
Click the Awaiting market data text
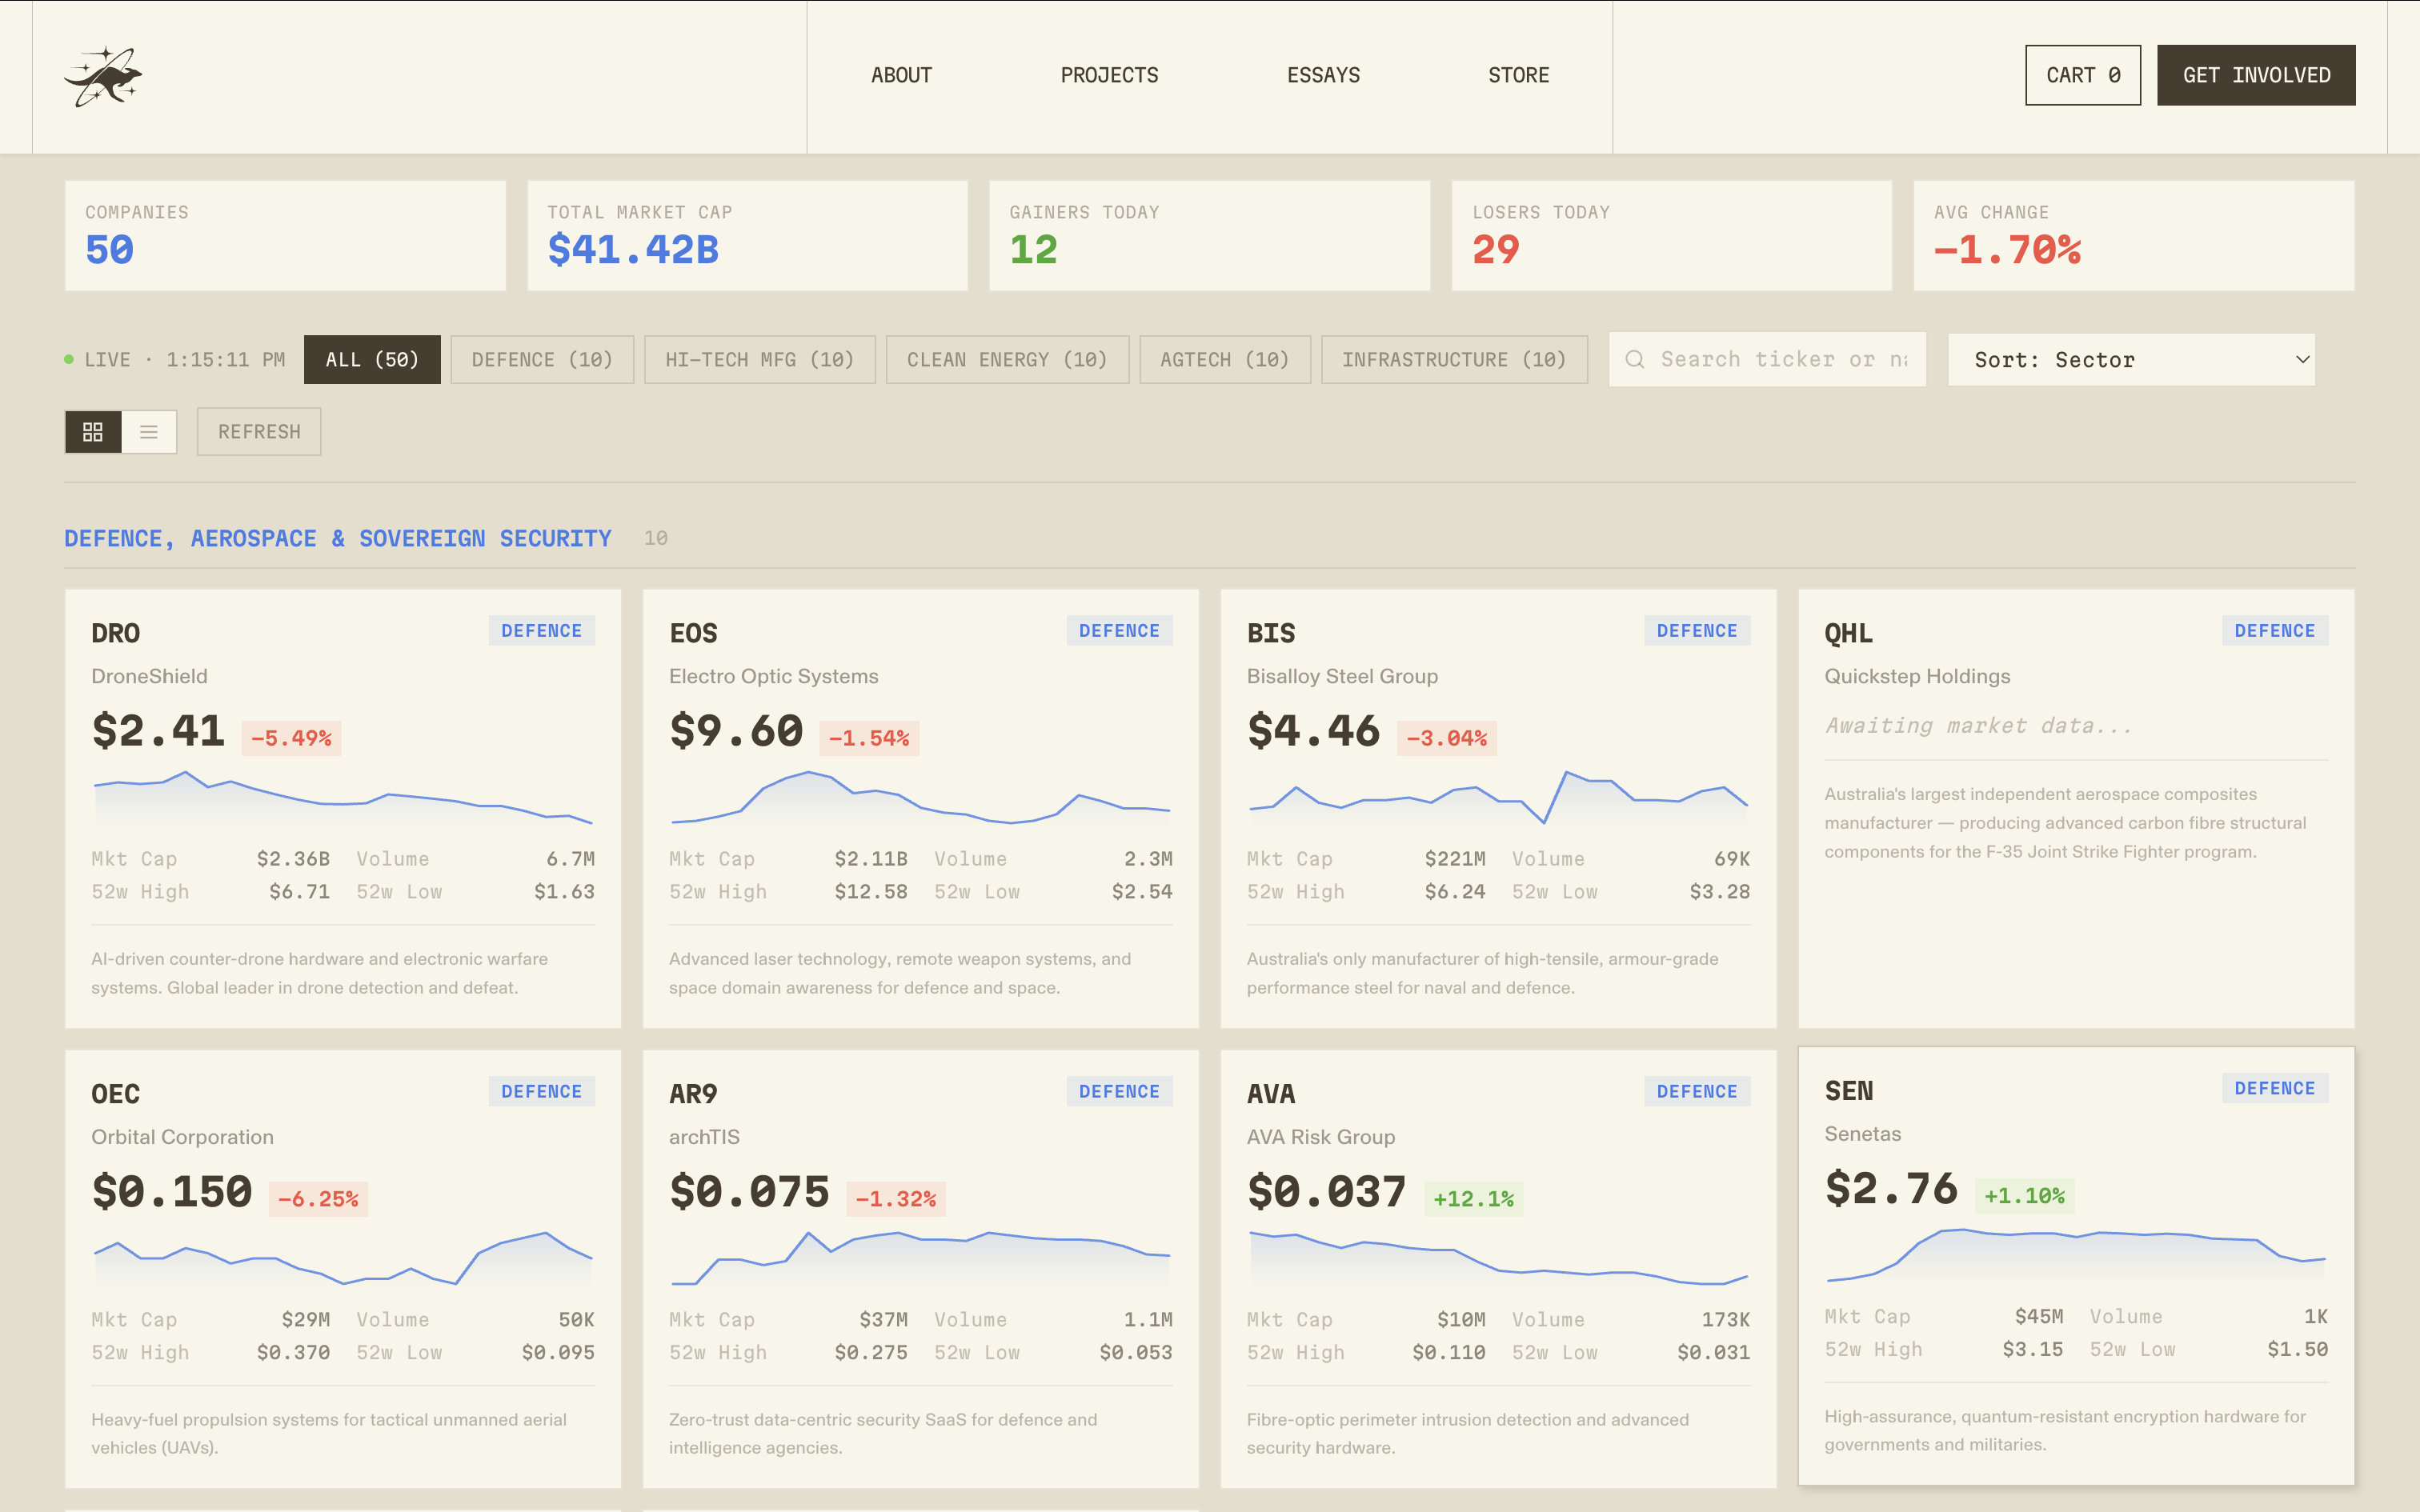click(1978, 726)
